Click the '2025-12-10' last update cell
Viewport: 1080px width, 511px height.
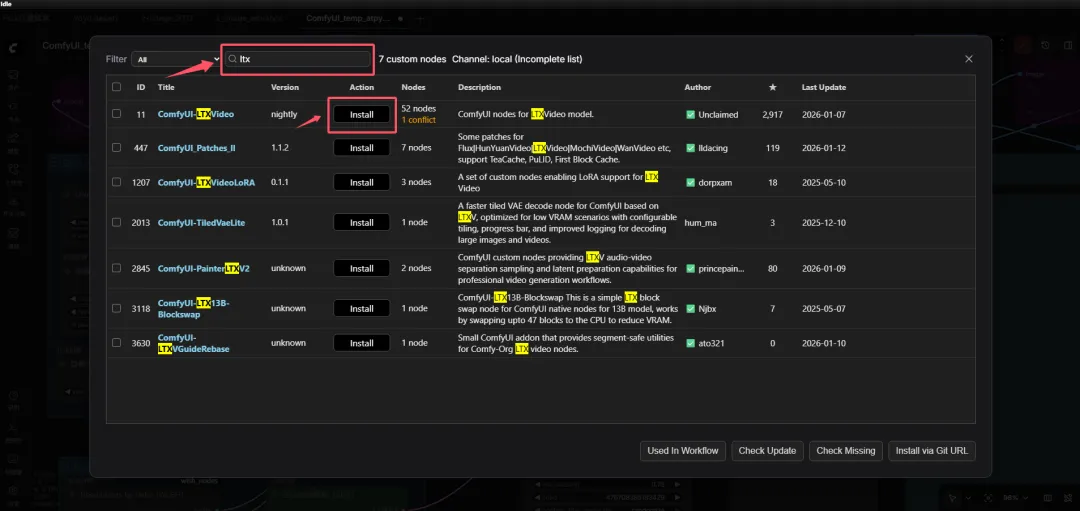[x=824, y=222]
